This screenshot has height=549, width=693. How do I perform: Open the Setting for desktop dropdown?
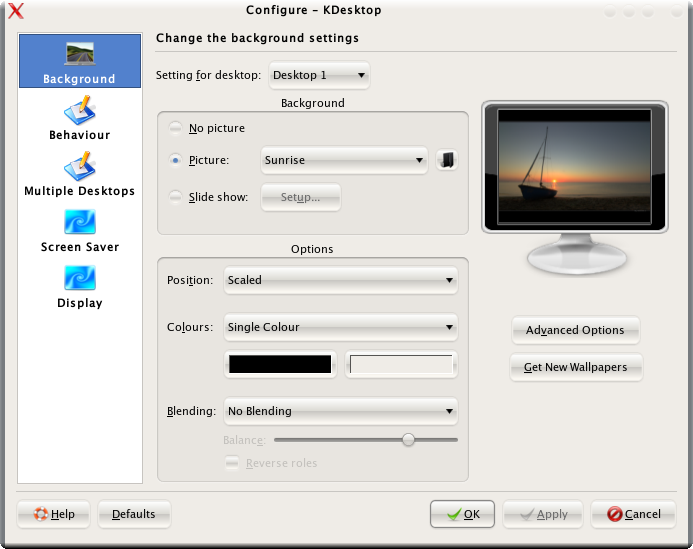(x=319, y=75)
